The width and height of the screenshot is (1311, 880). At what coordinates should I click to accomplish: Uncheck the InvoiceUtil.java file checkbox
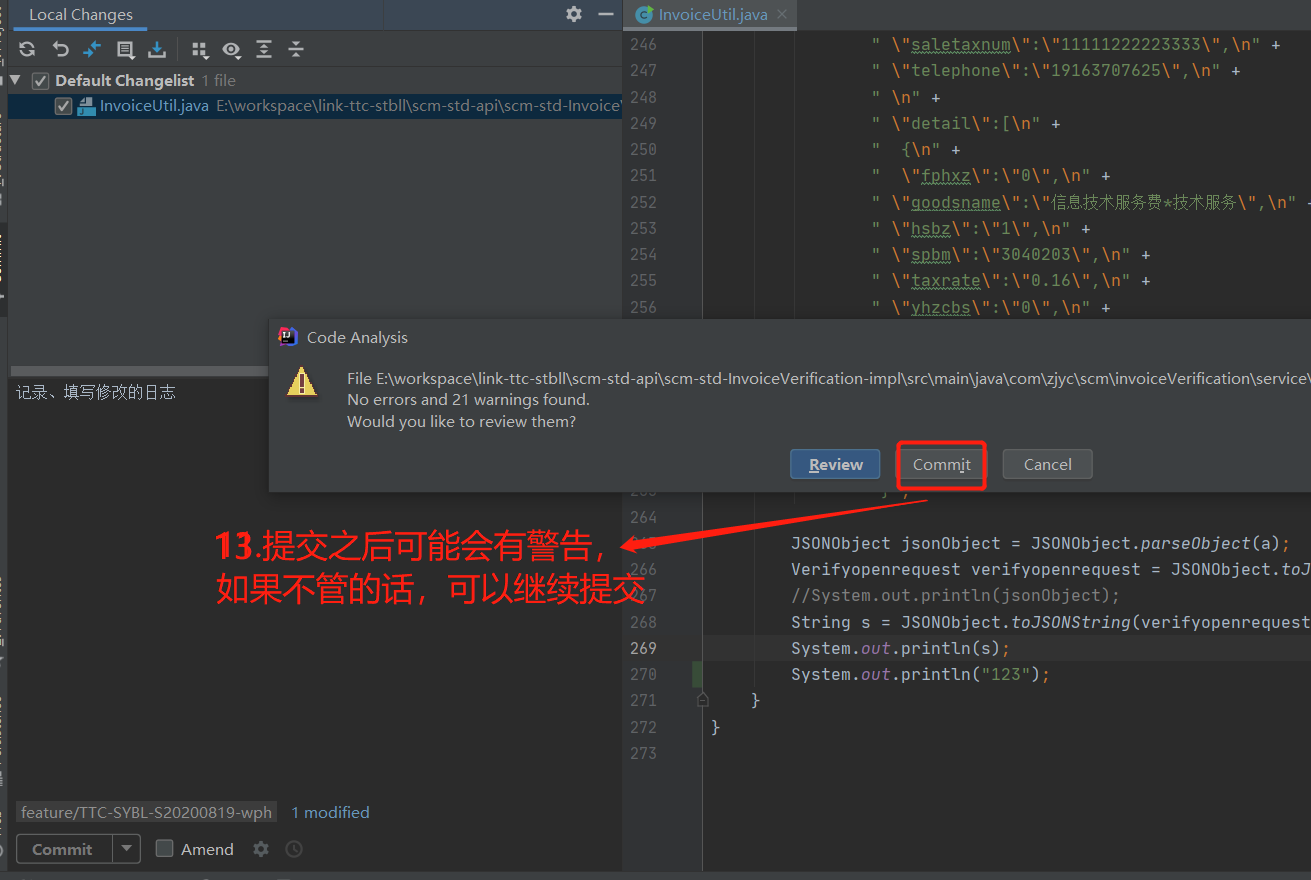63,106
